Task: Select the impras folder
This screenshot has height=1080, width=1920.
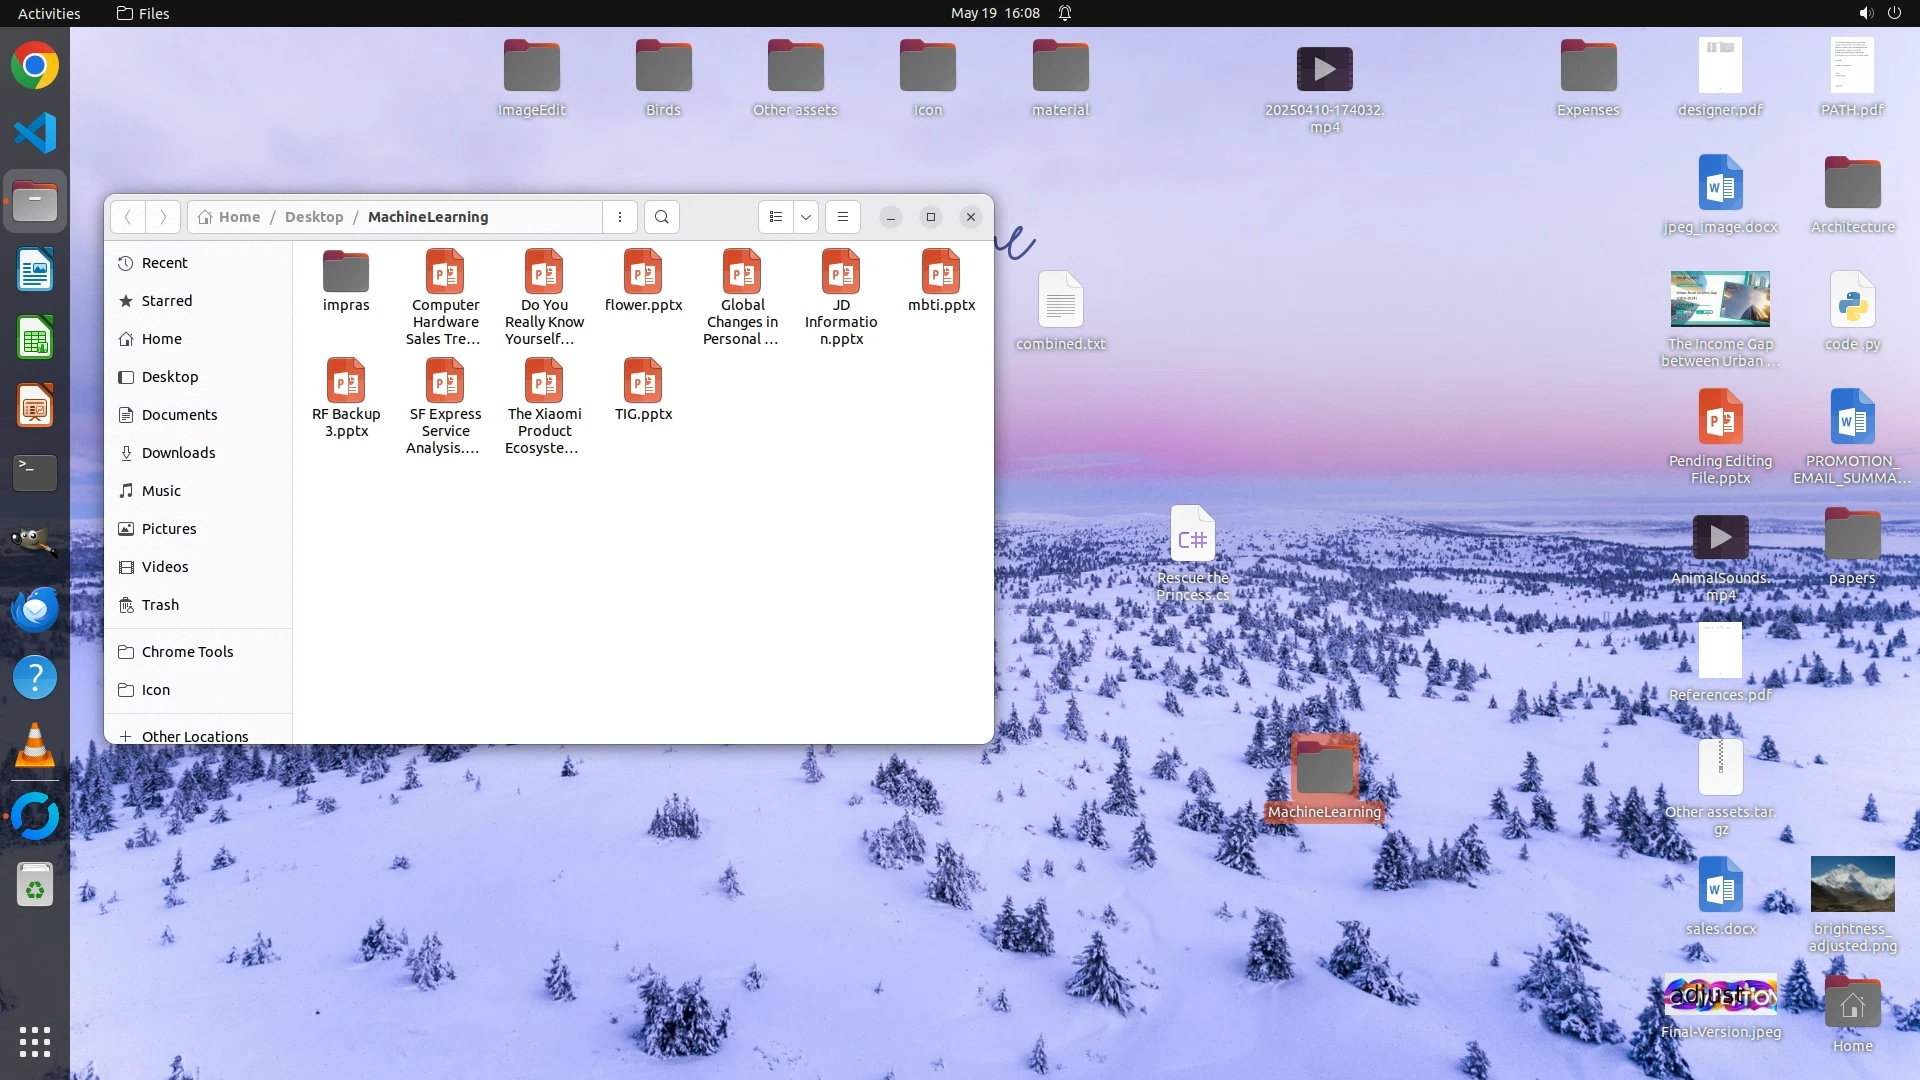Action: (346, 281)
